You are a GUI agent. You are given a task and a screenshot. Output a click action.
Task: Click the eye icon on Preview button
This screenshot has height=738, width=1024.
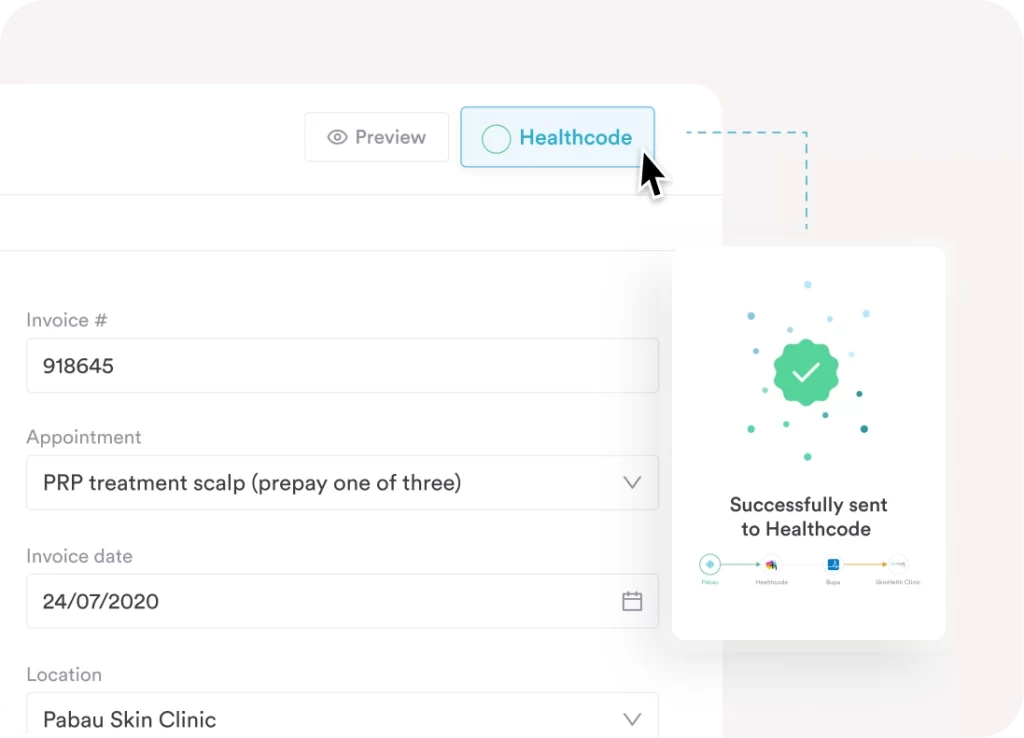tap(337, 137)
